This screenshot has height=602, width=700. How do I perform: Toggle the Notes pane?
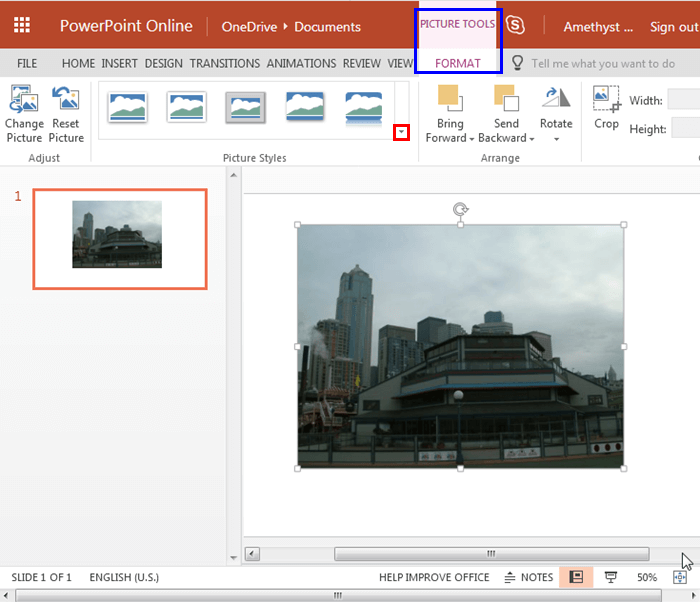tap(529, 577)
